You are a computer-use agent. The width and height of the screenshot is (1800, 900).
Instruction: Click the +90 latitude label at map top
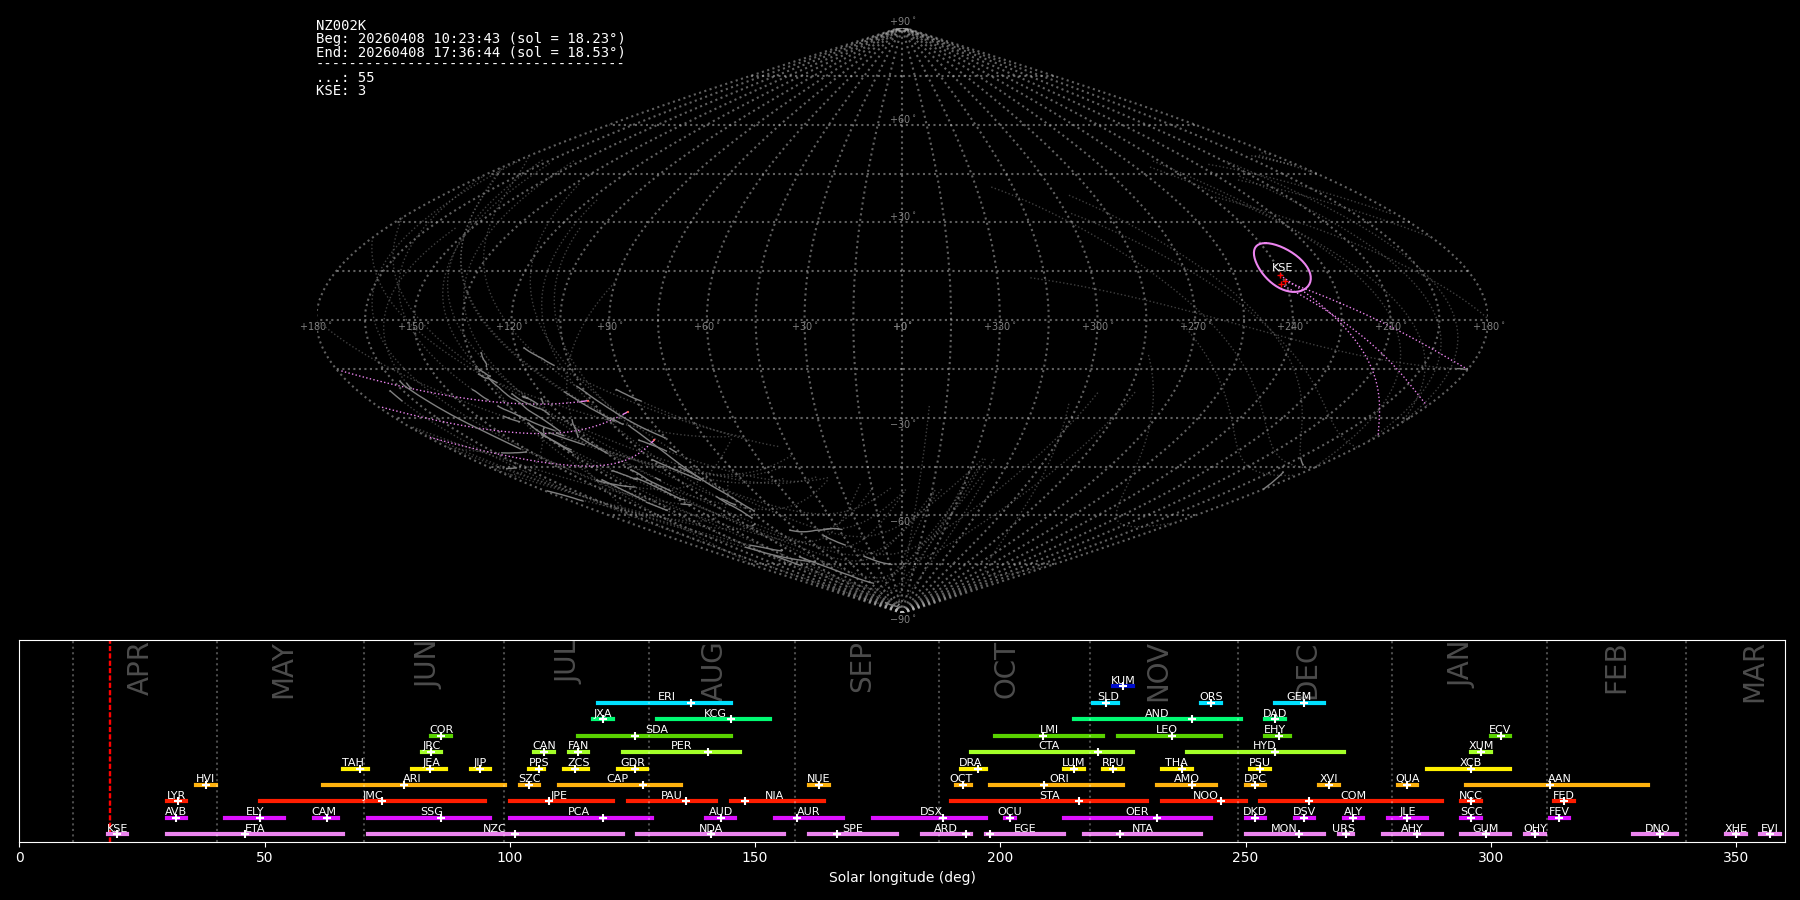(901, 22)
